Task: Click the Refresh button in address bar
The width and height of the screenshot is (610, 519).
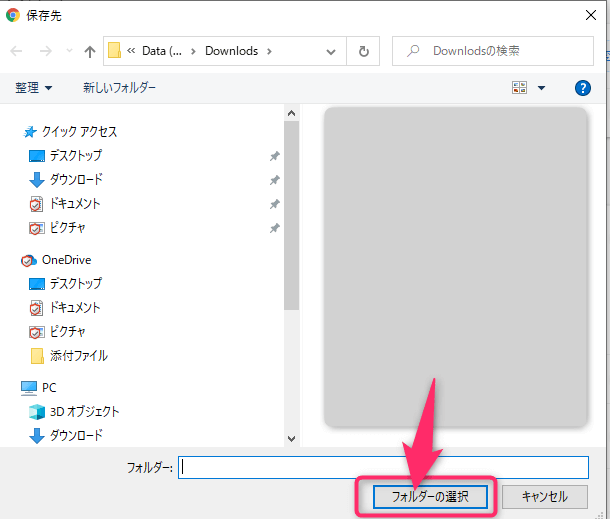Action: [363, 51]
